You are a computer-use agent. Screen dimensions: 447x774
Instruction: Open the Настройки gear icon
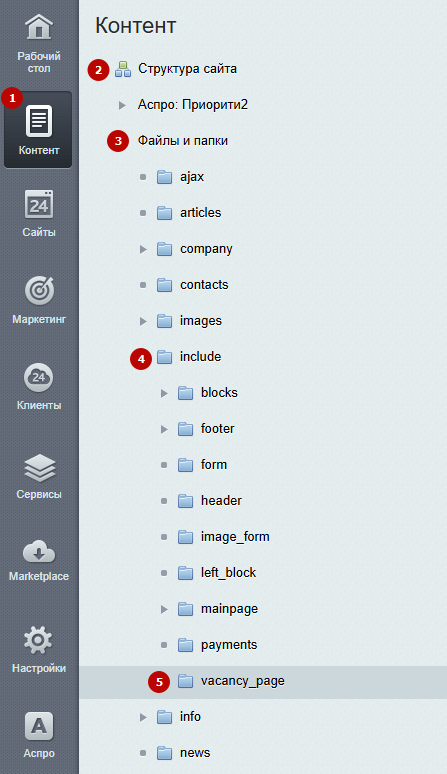[x=38, y=640]
